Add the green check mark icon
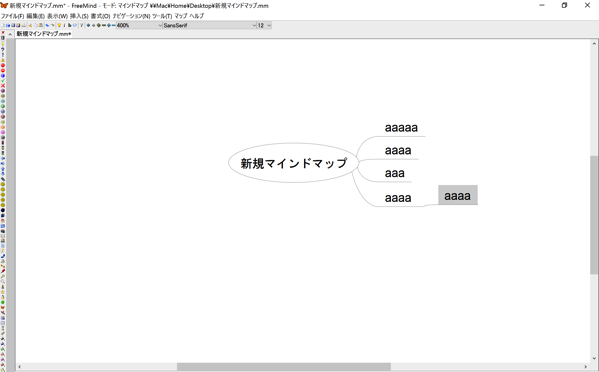Screen dimensions: 599x372 (3, 81)
